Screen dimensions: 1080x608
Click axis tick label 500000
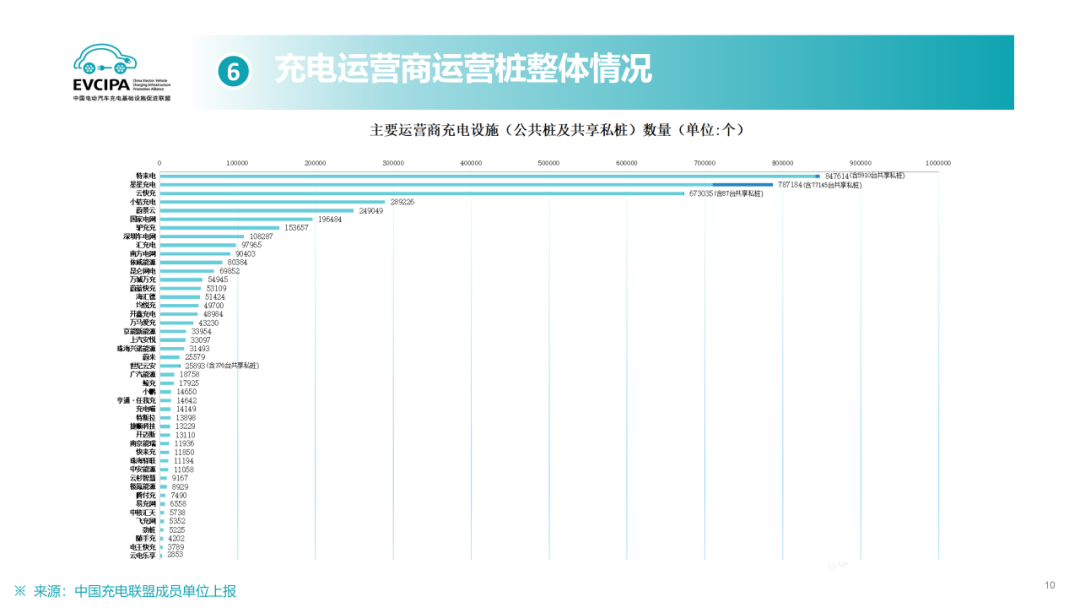(548, 163)
